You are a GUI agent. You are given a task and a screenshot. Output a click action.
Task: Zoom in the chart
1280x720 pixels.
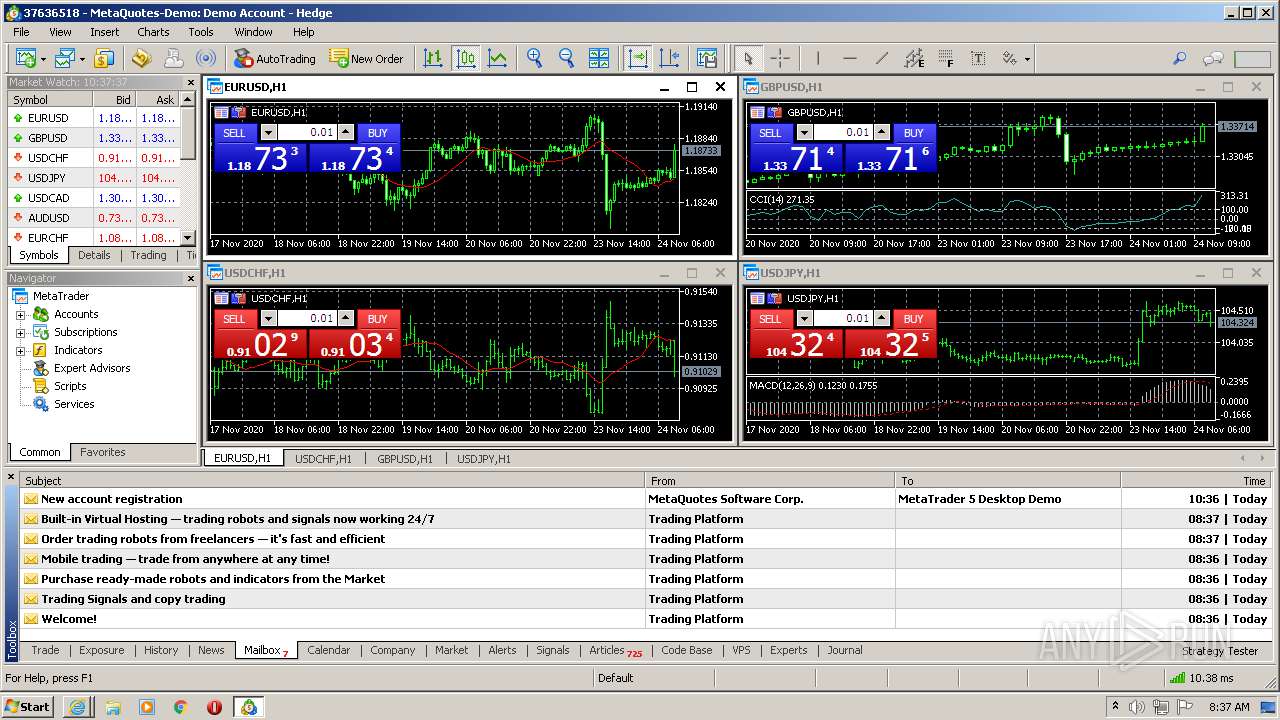[535, 58]
